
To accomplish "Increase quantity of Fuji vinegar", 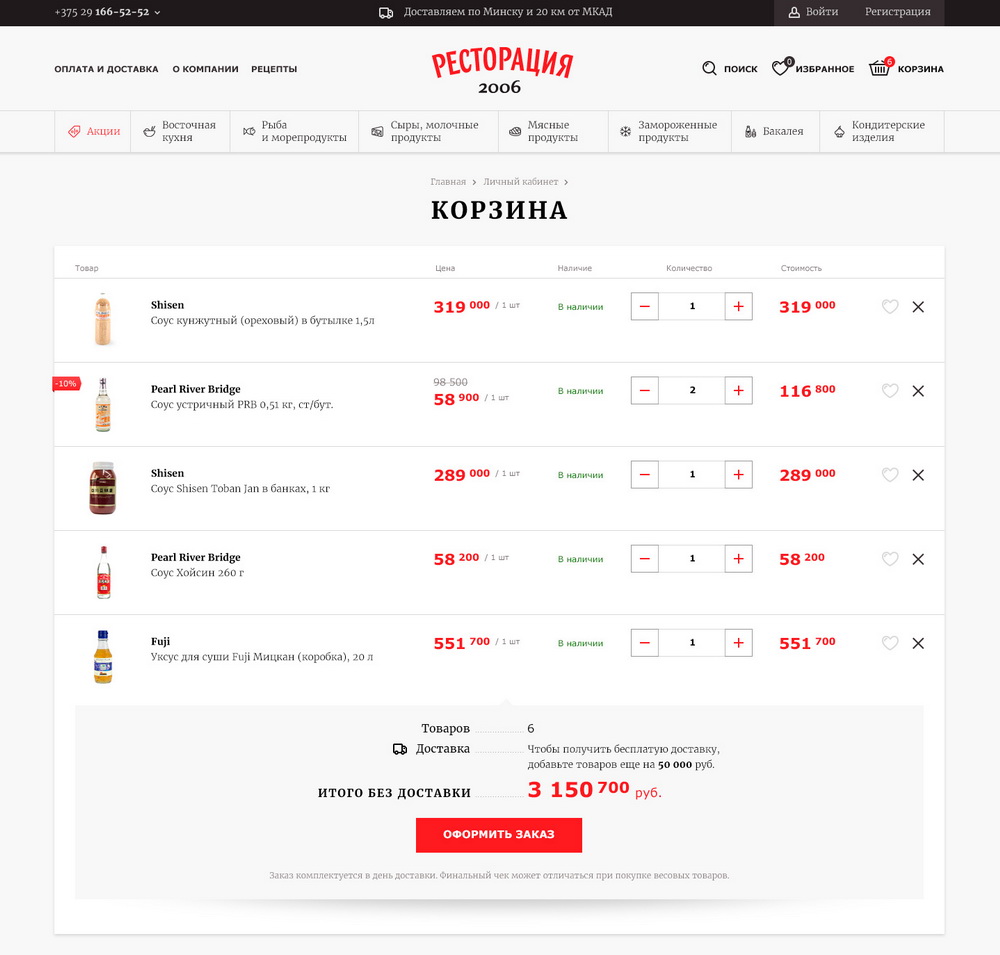I will (x=739, y=642).
